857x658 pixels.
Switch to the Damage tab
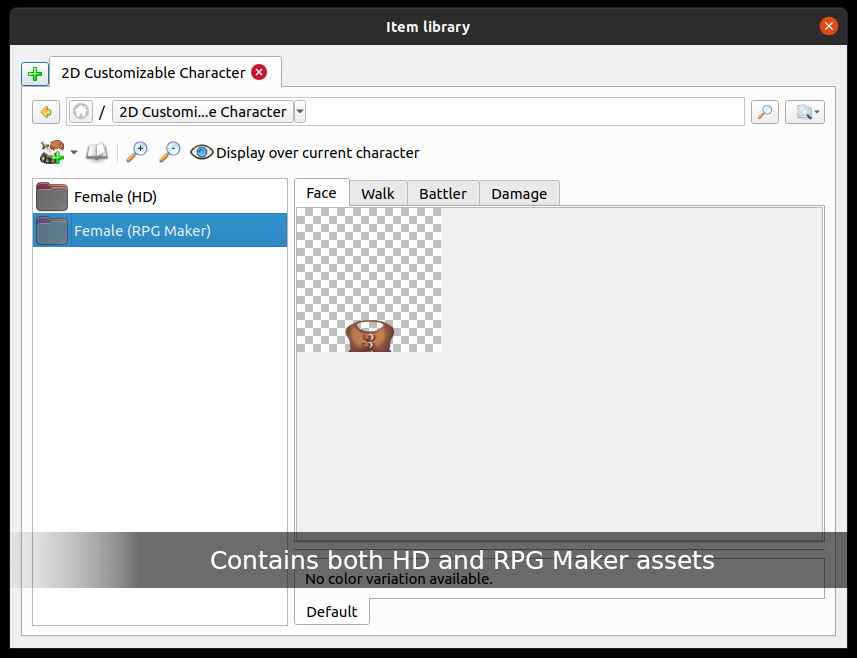tap(519, 194)
